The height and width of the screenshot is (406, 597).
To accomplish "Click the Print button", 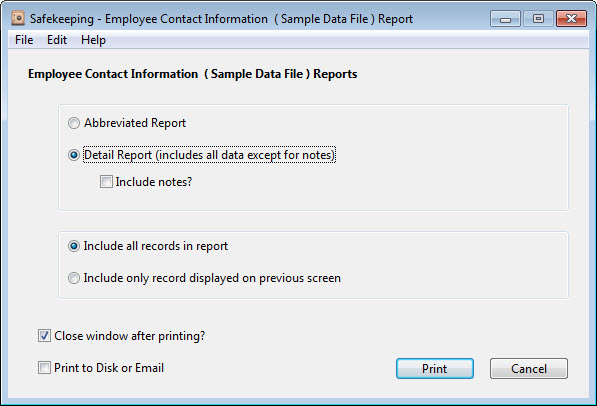I will (435, 368).
